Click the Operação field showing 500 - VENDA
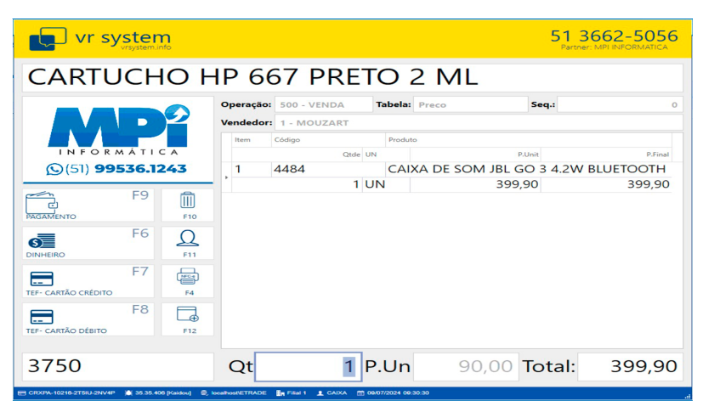 click(322, 105)
